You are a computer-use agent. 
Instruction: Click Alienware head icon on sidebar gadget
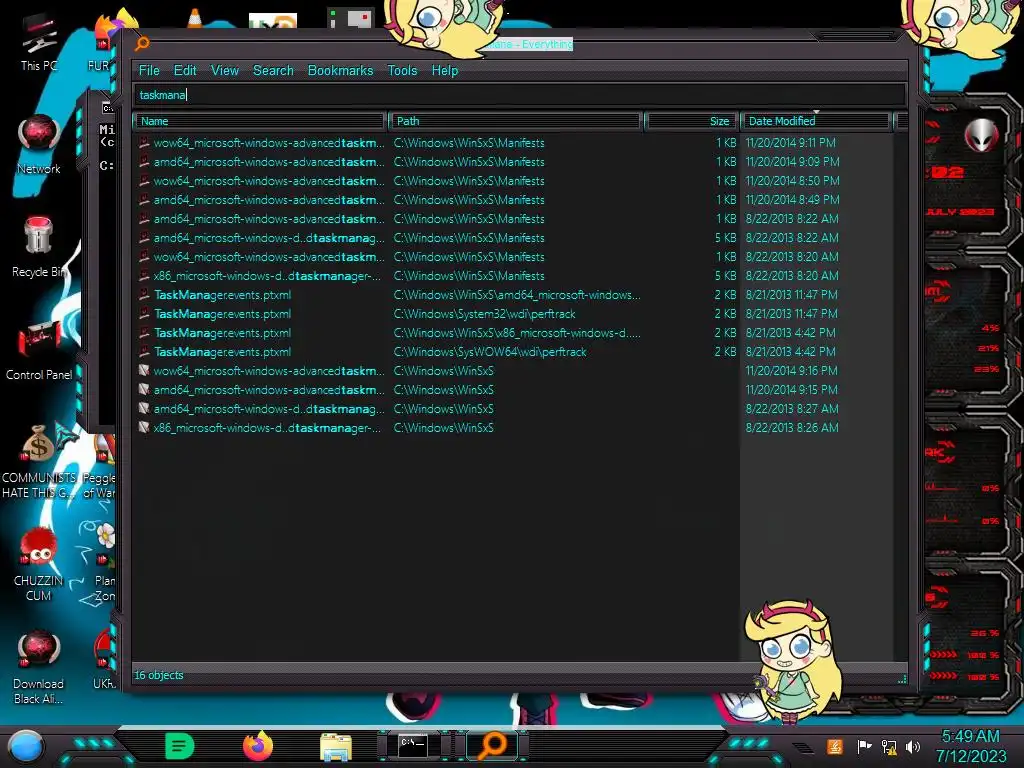pyautogui.click(x=981, y=135)
